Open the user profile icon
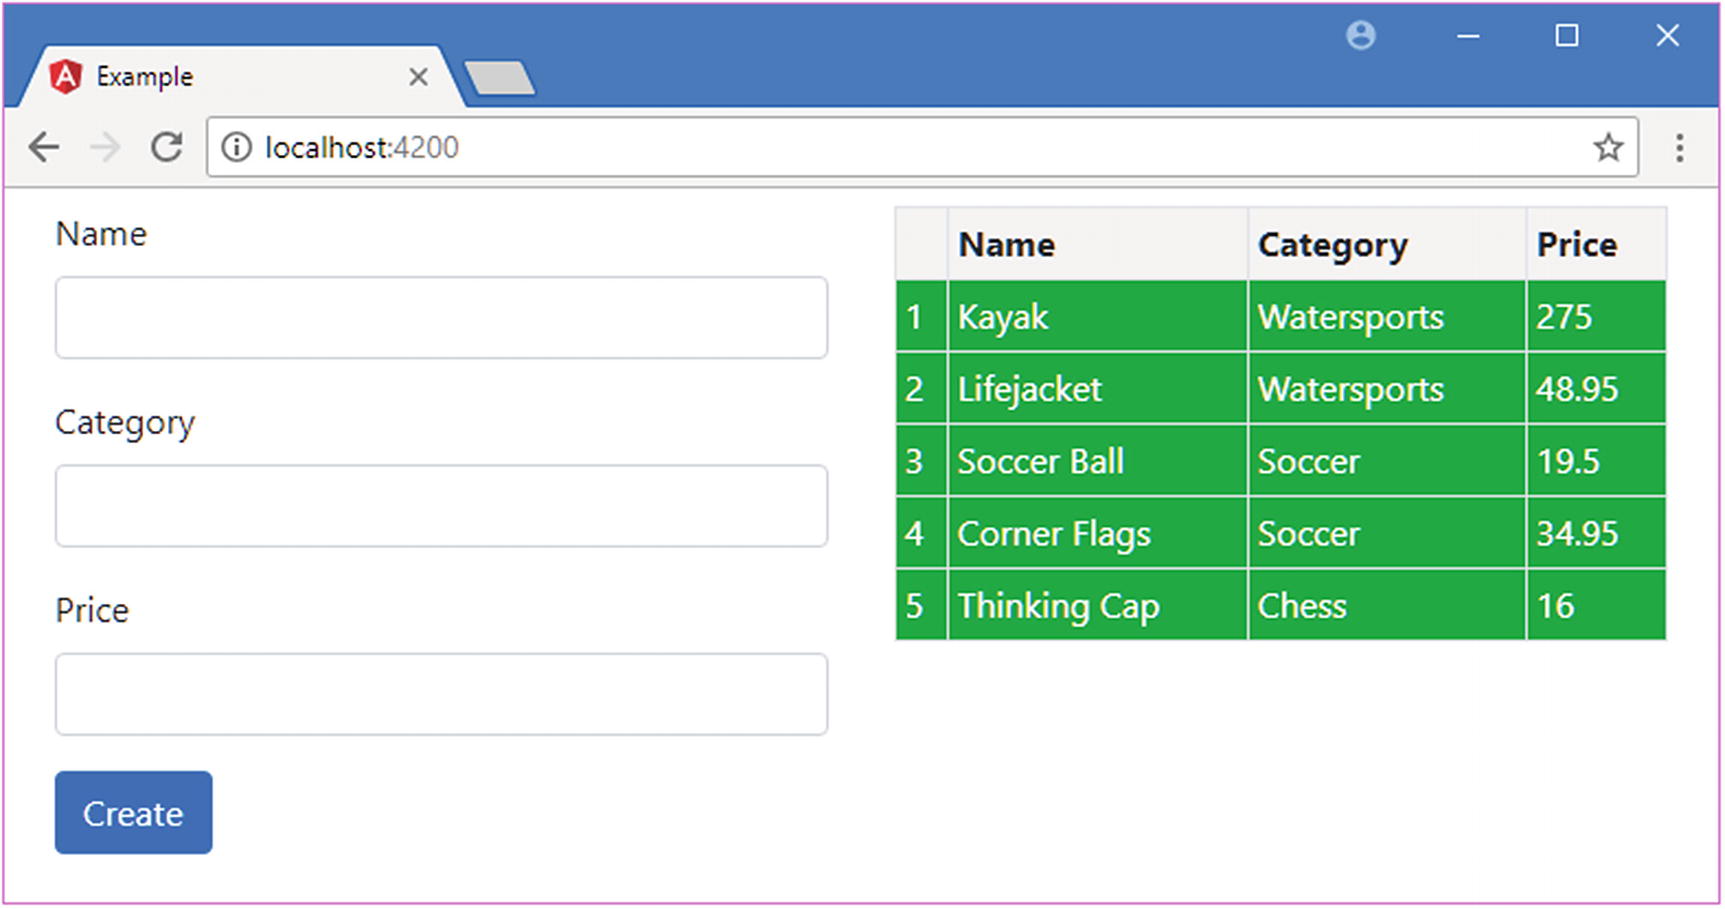Image resolution: width=1725 pixels, height=909 pixels. pos(1360,36)
